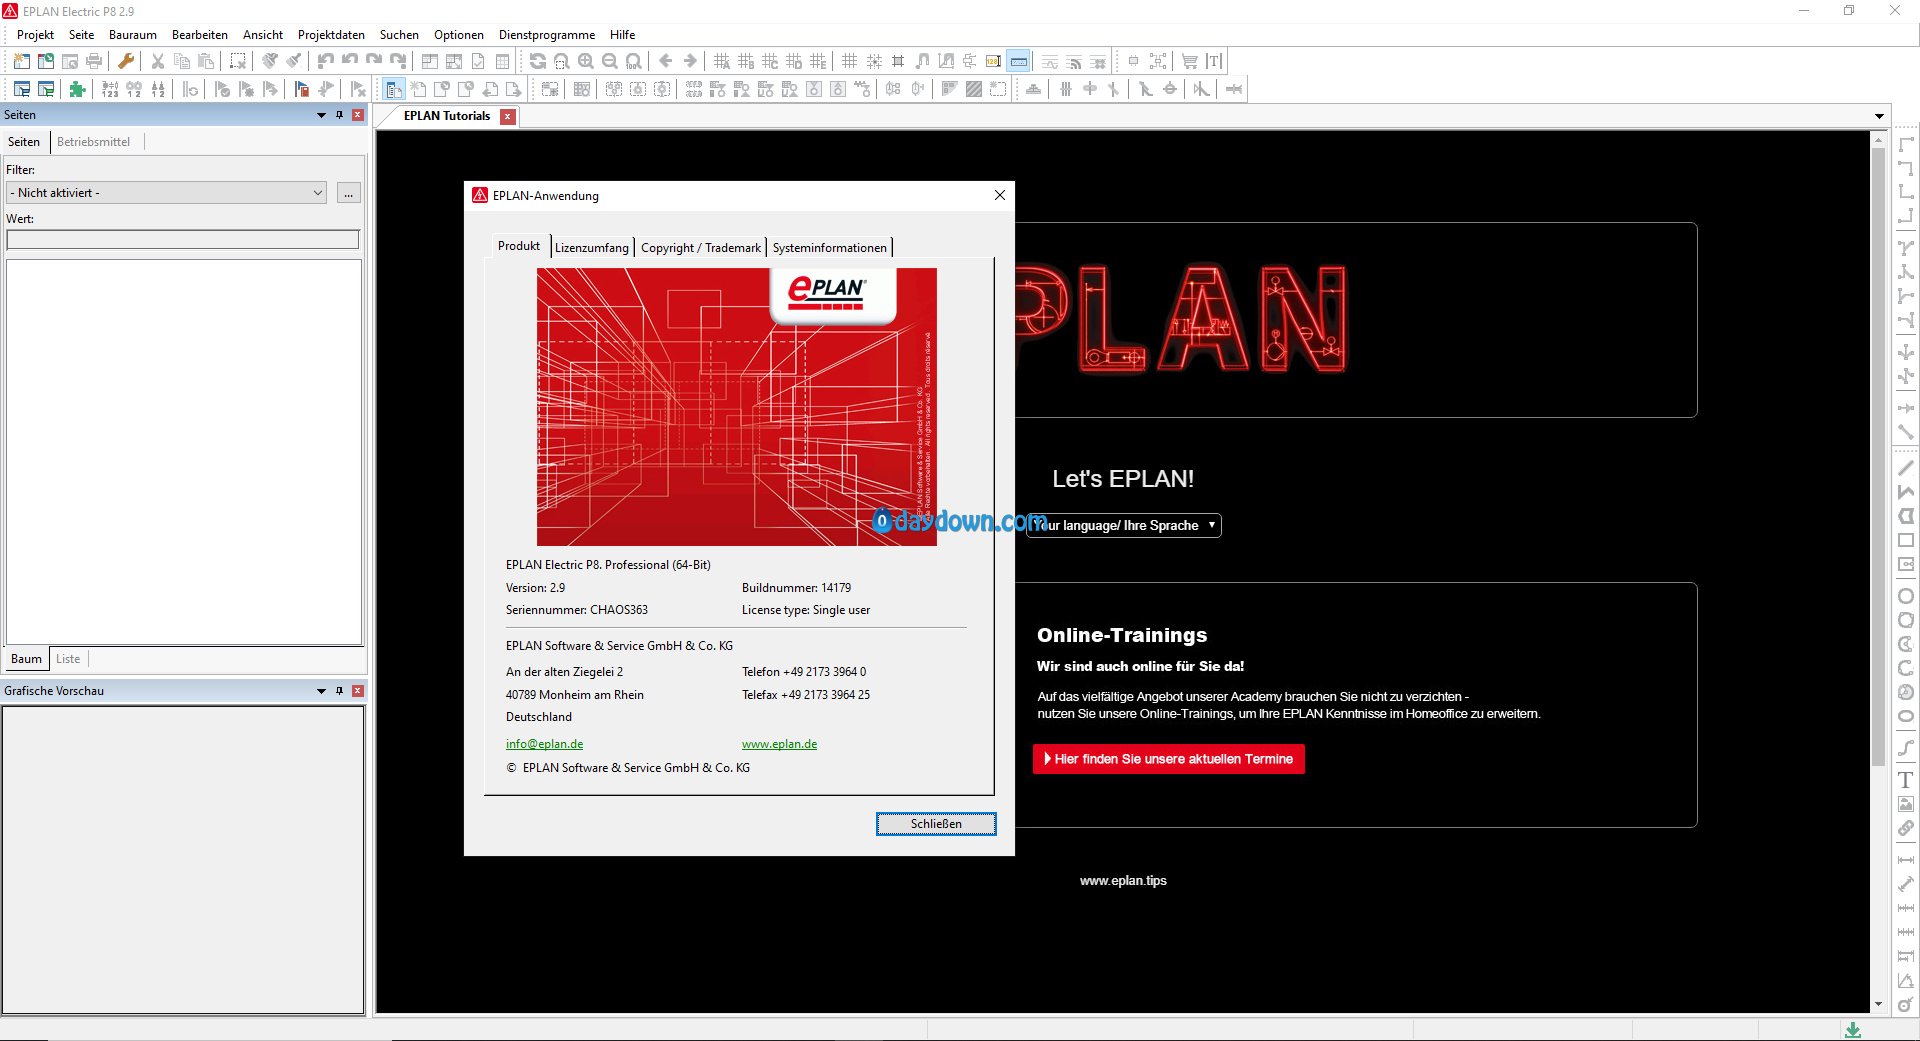
Task: Select the Baum tab
Action: (27, 659)
